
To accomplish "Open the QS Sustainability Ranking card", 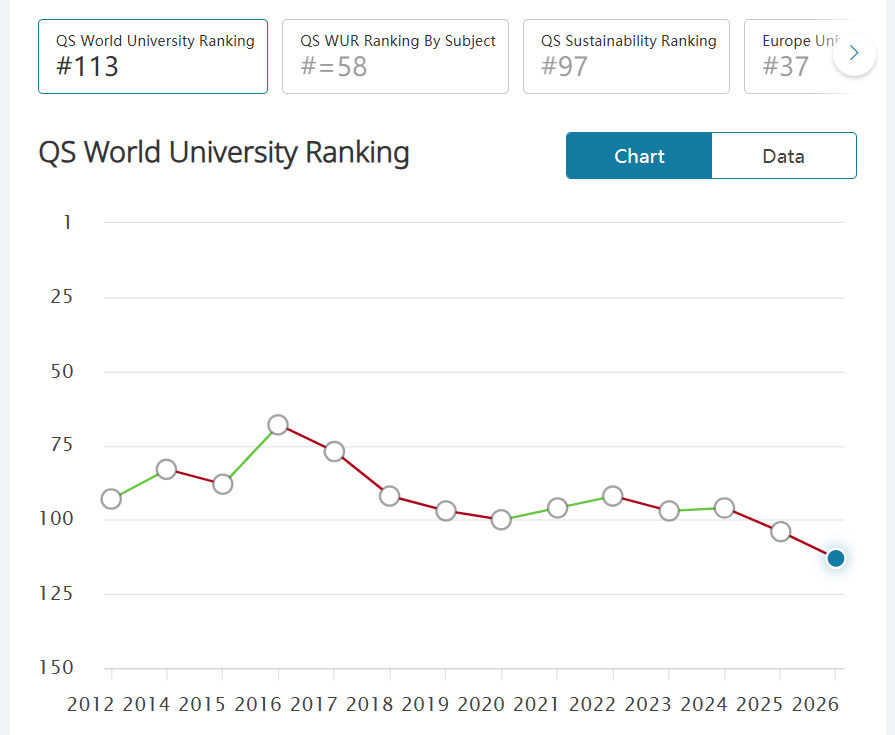I will click(626, 56).
